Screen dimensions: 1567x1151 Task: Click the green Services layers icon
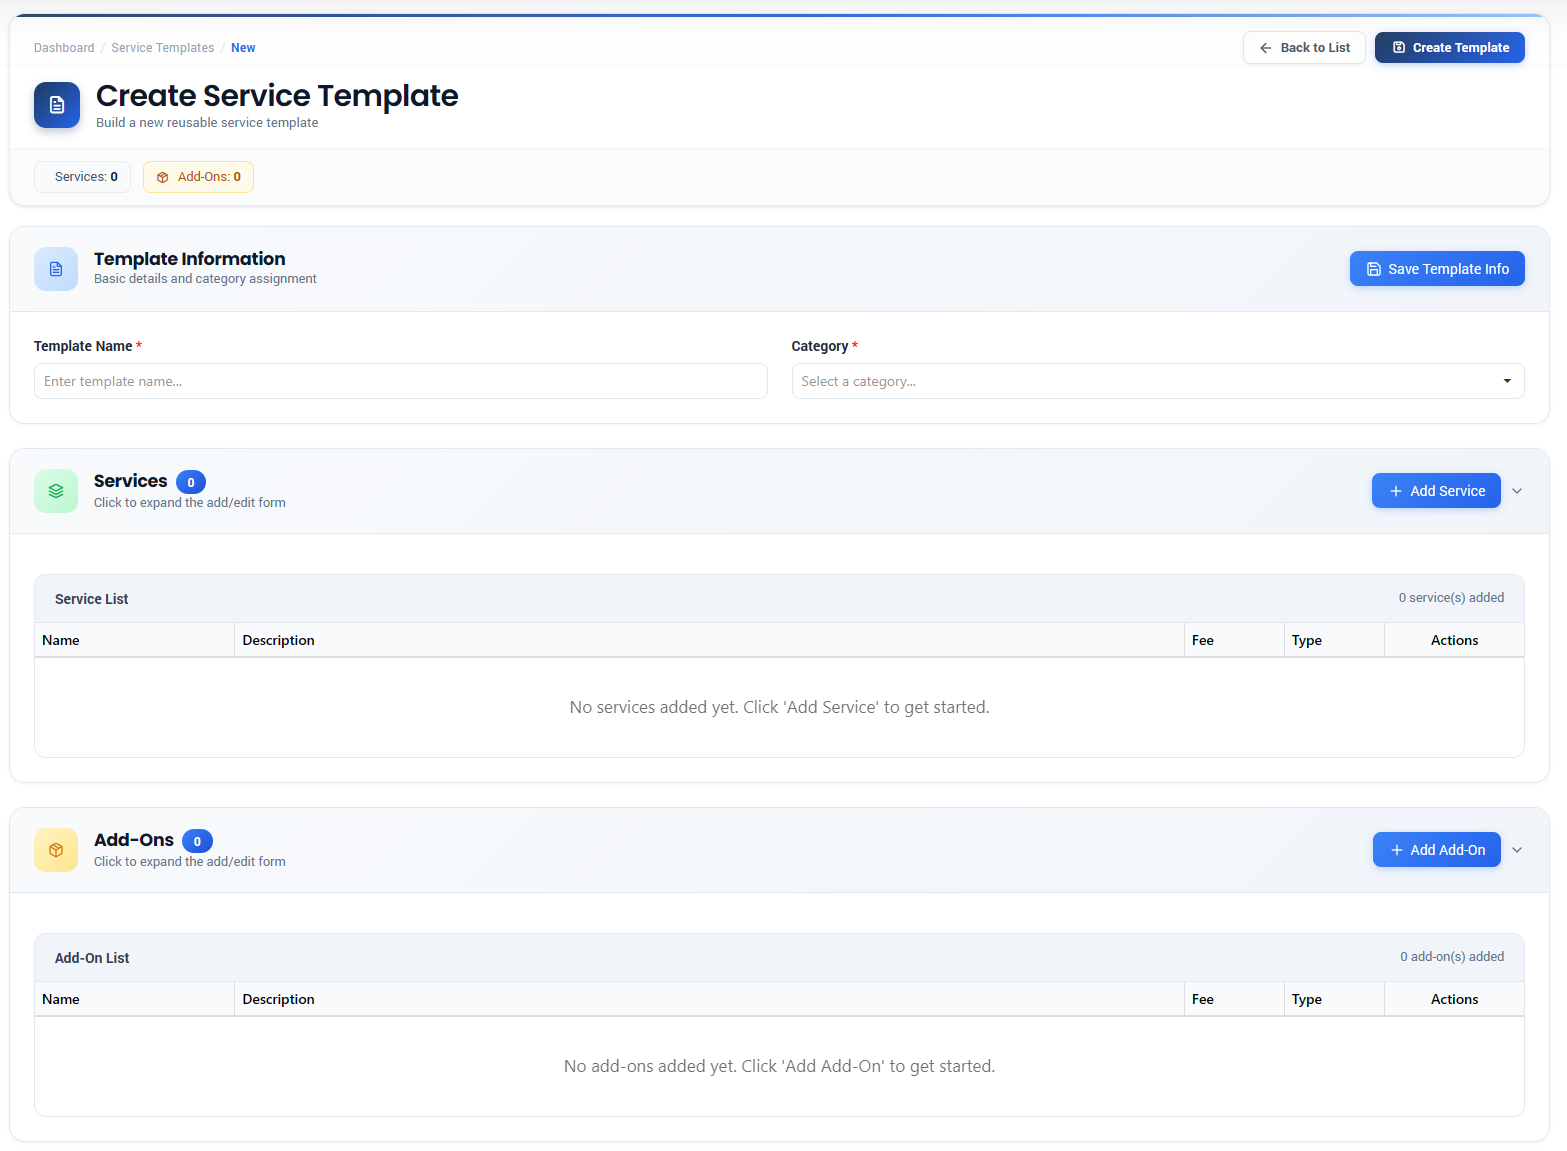pos(56,491)
